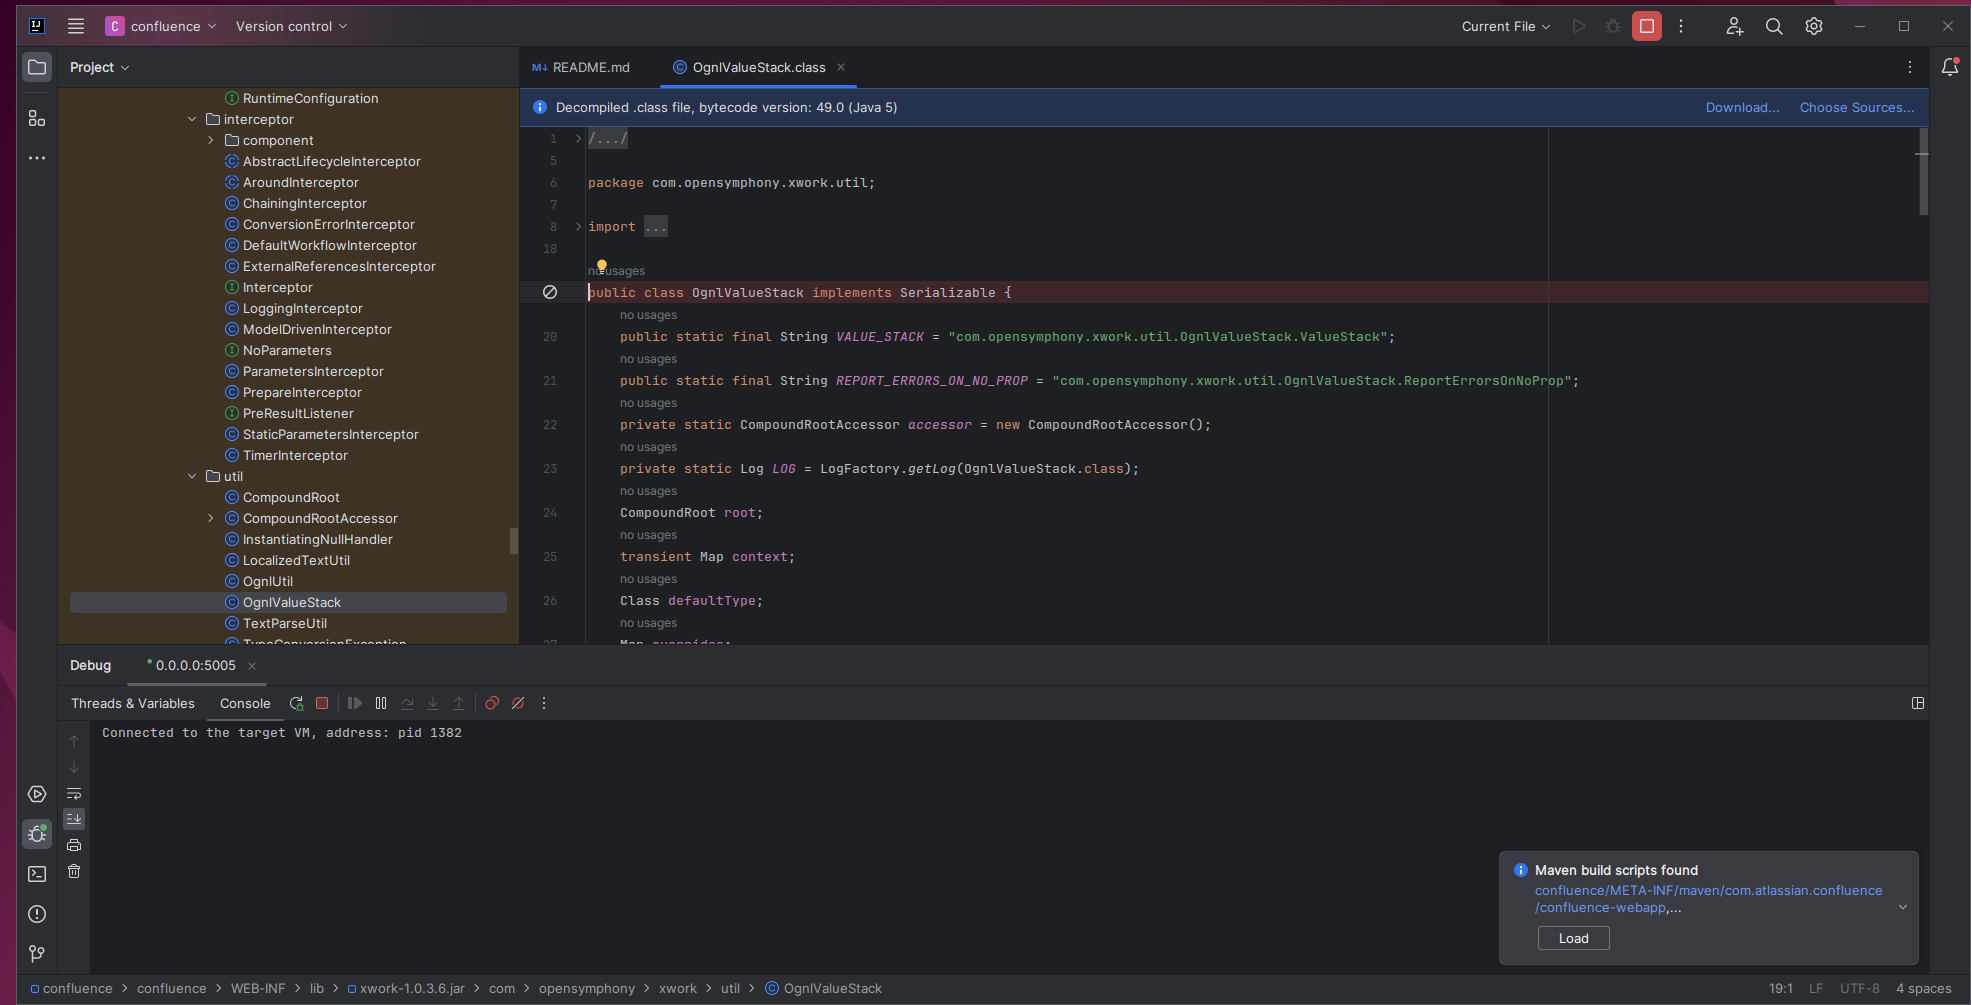
Task: Switch to Threads & Variables tab
Action: click(x=133, y=703)
